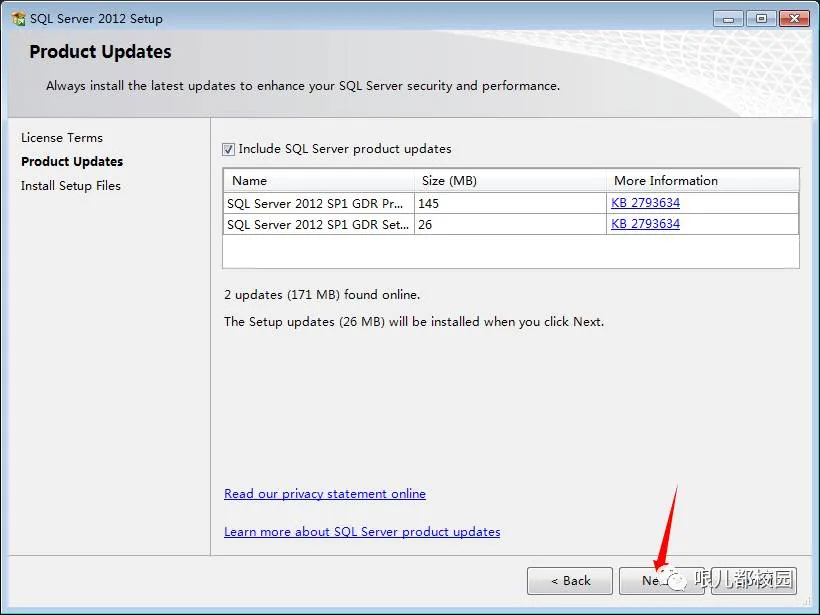Click the SQL Server Setup title bar icon
Screen dimensions: 820x615
point(19,19)
